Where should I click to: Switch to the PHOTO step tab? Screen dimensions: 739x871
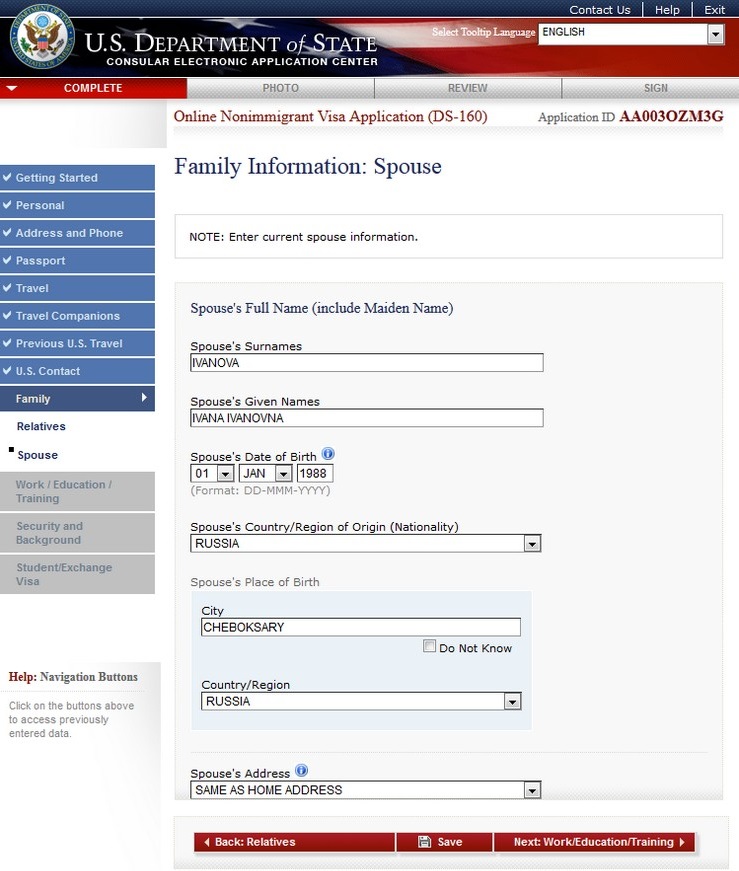(x=281, y=88)
